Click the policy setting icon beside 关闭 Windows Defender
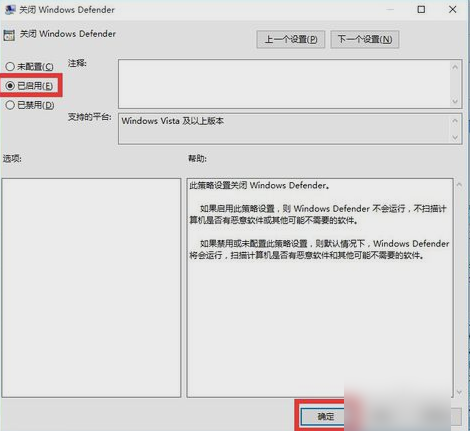The width and height of the screenshot is (470, 431). pyautogui.click(x=9, y=35)
